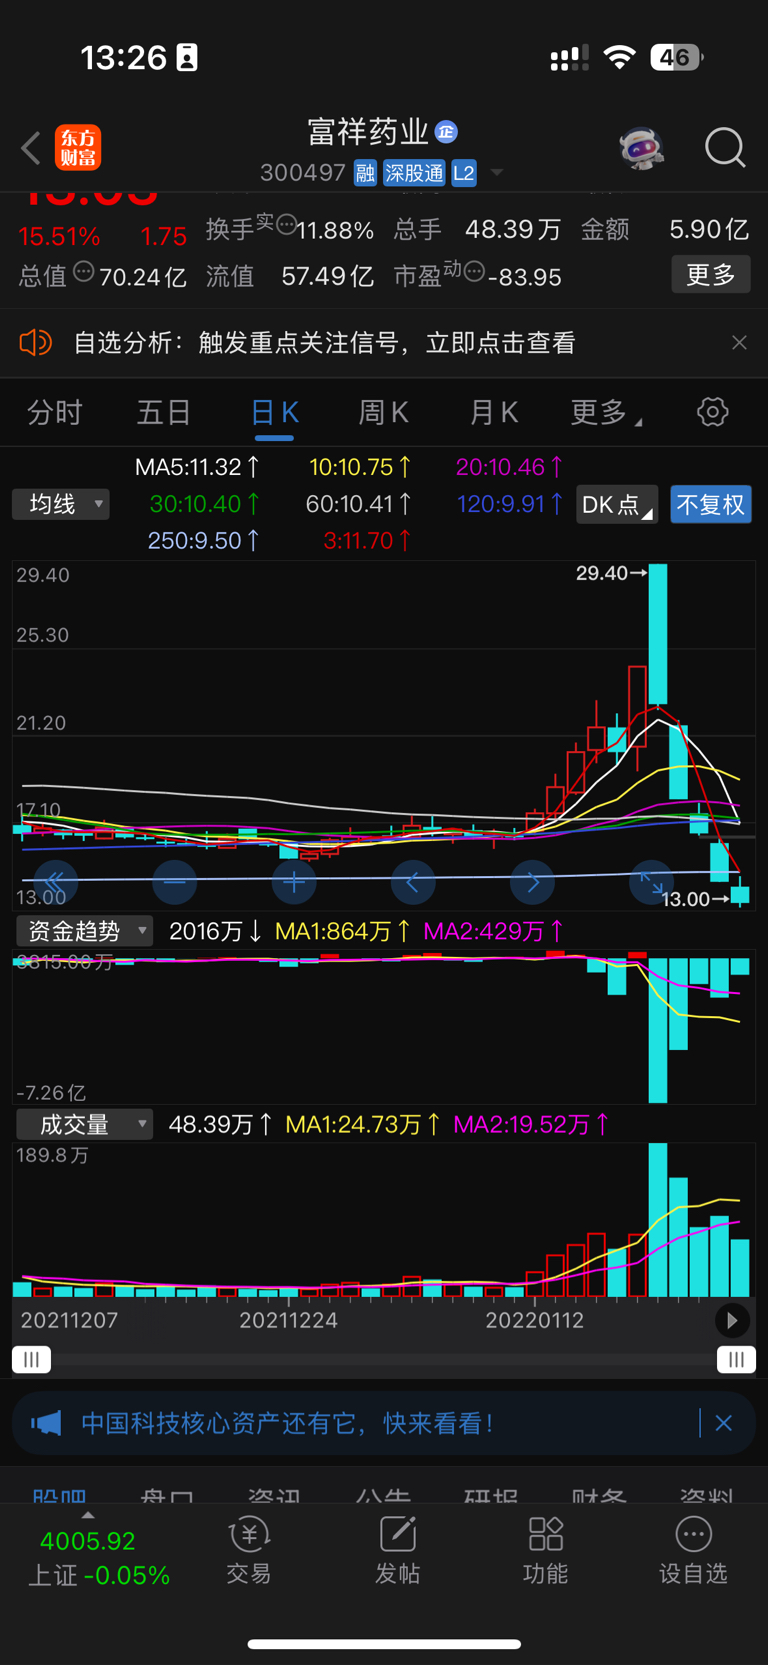Switch to 分时 chart tab

[x=54, y=412]
